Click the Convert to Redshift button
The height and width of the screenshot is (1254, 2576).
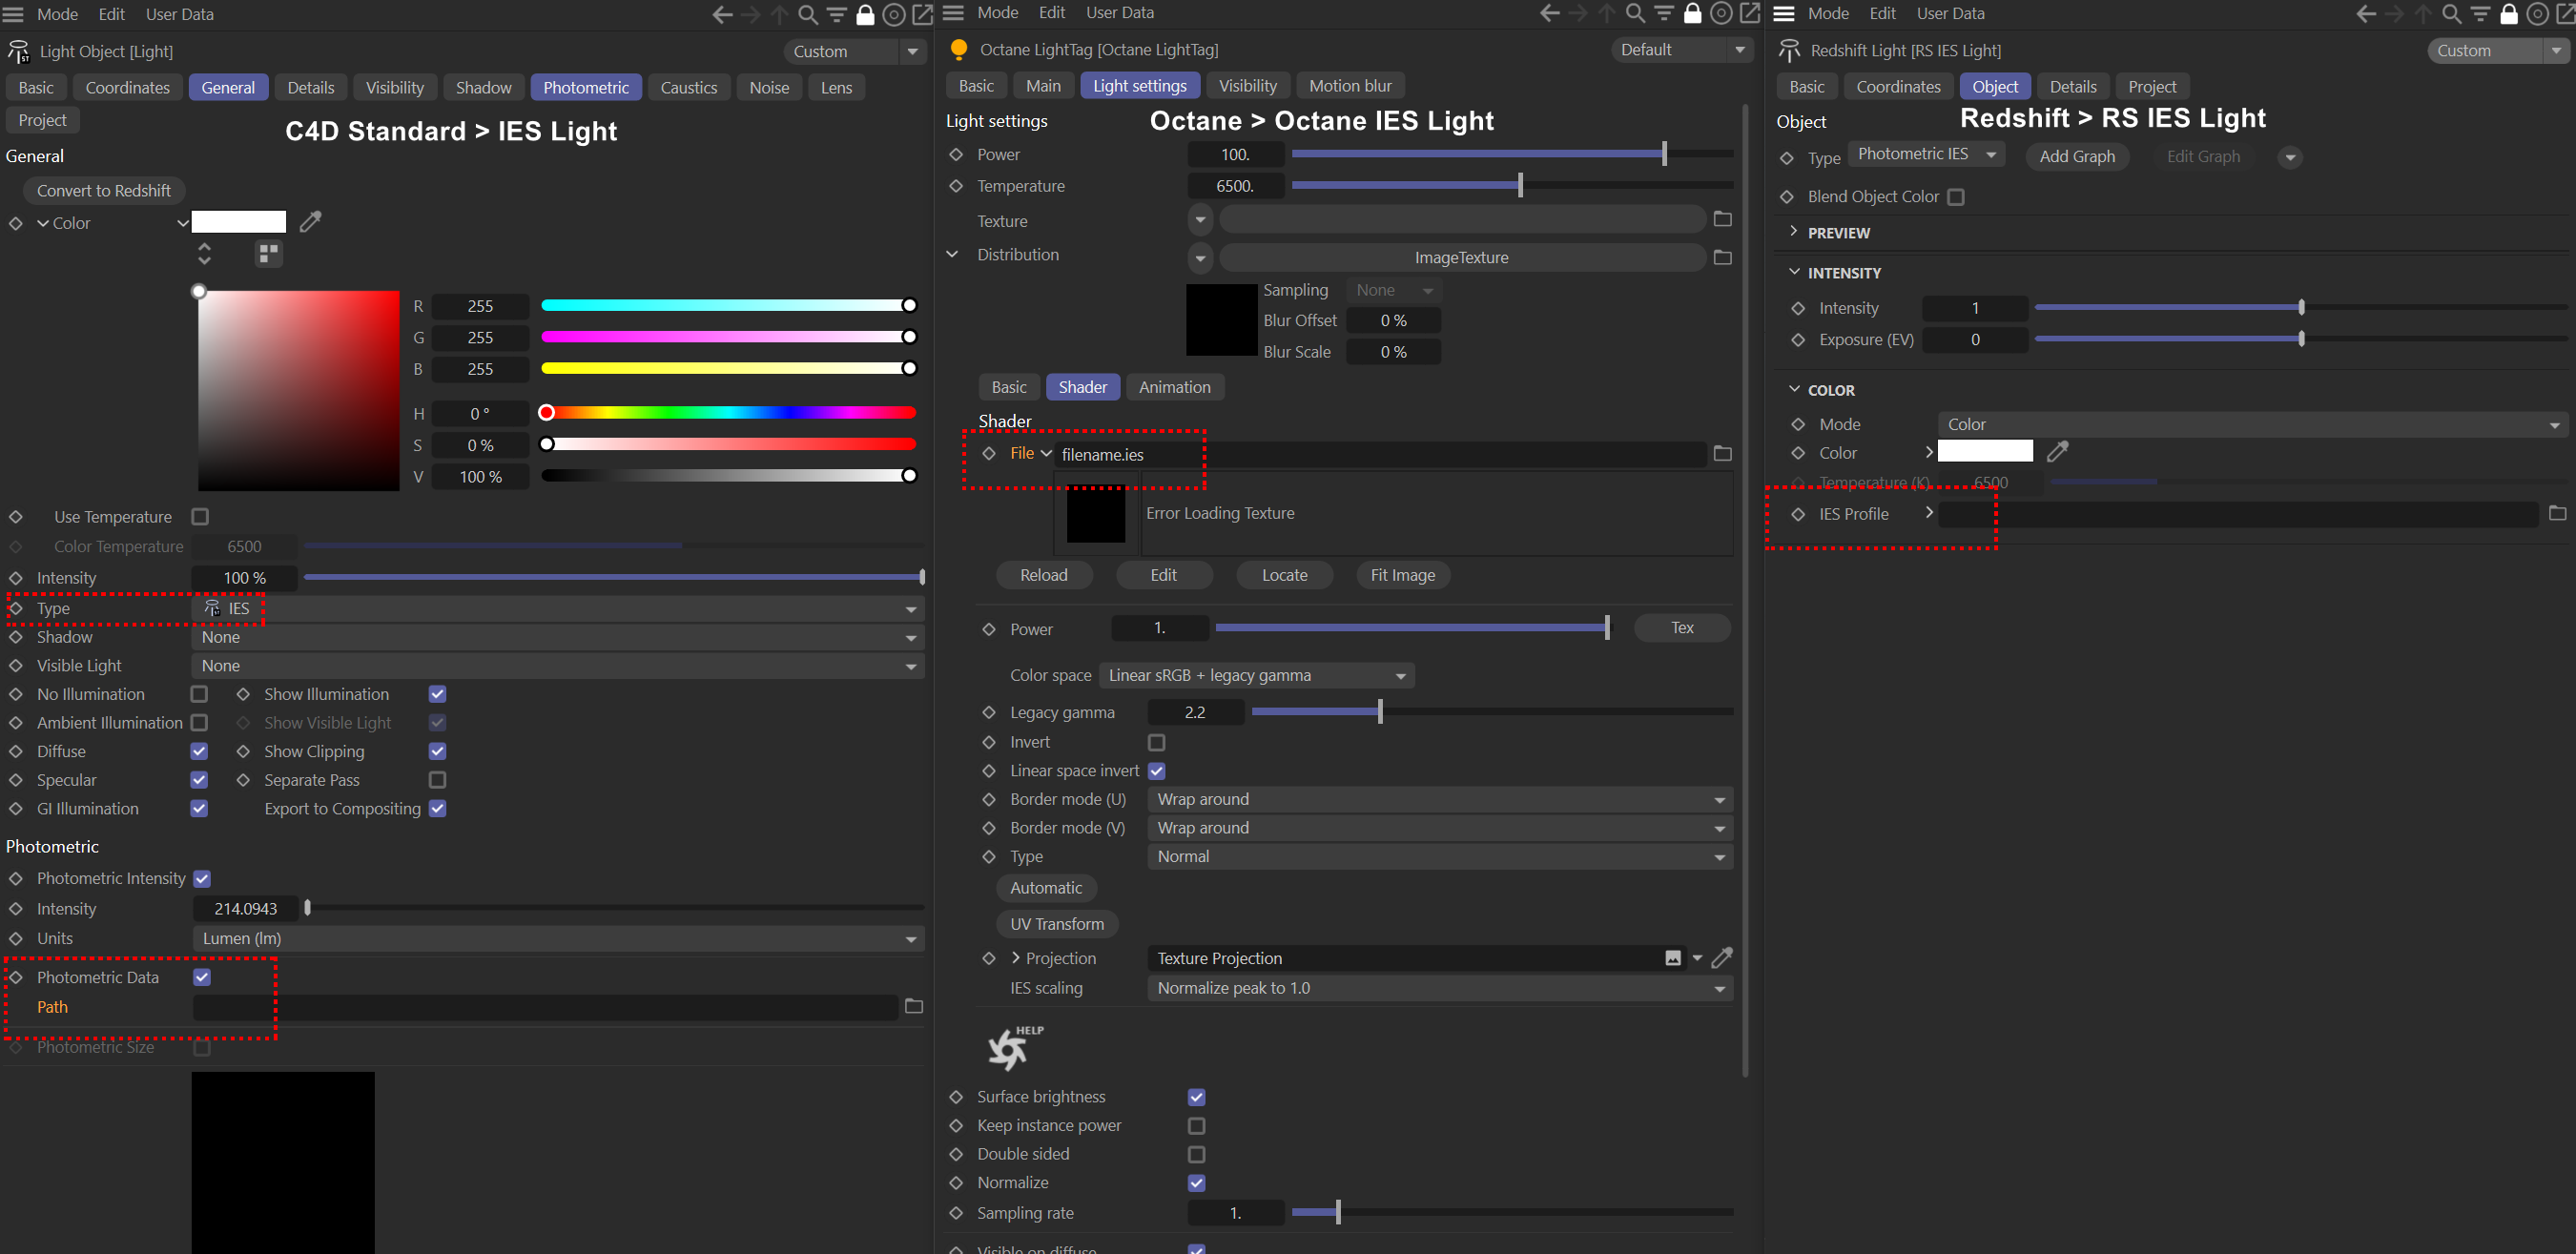point(104,190)
